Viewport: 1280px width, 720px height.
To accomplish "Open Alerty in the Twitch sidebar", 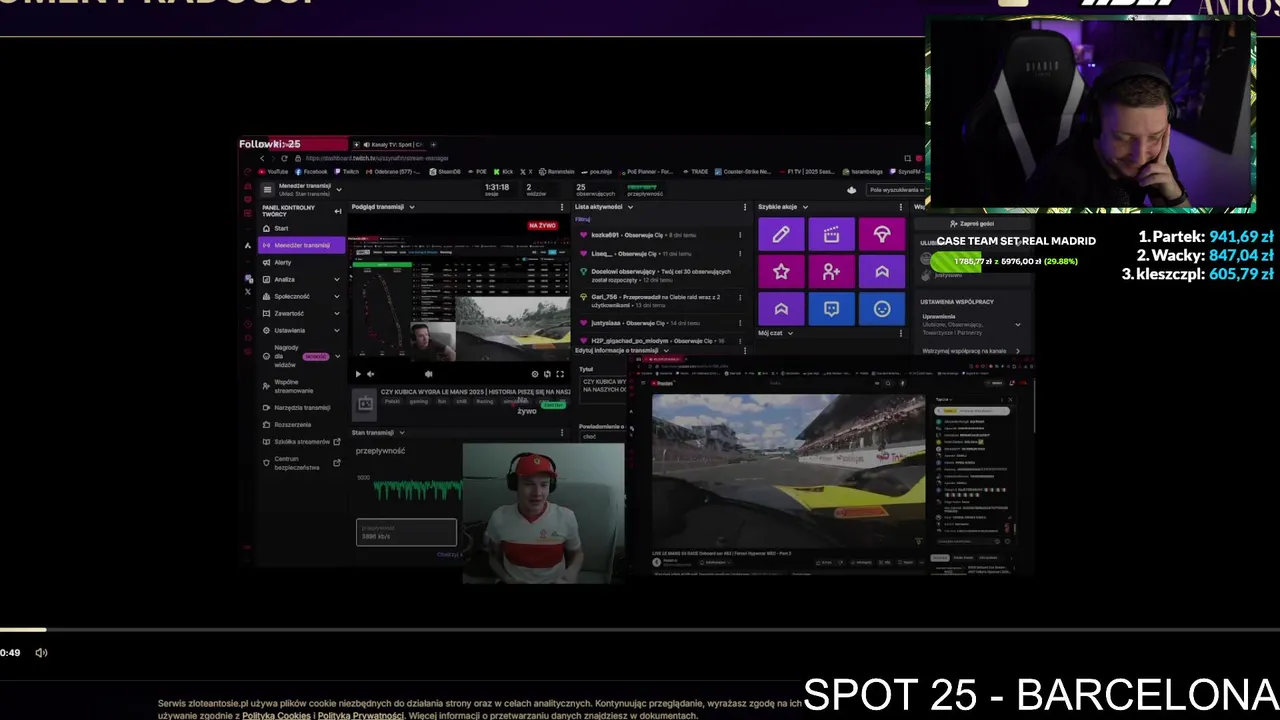I will 283,262.
